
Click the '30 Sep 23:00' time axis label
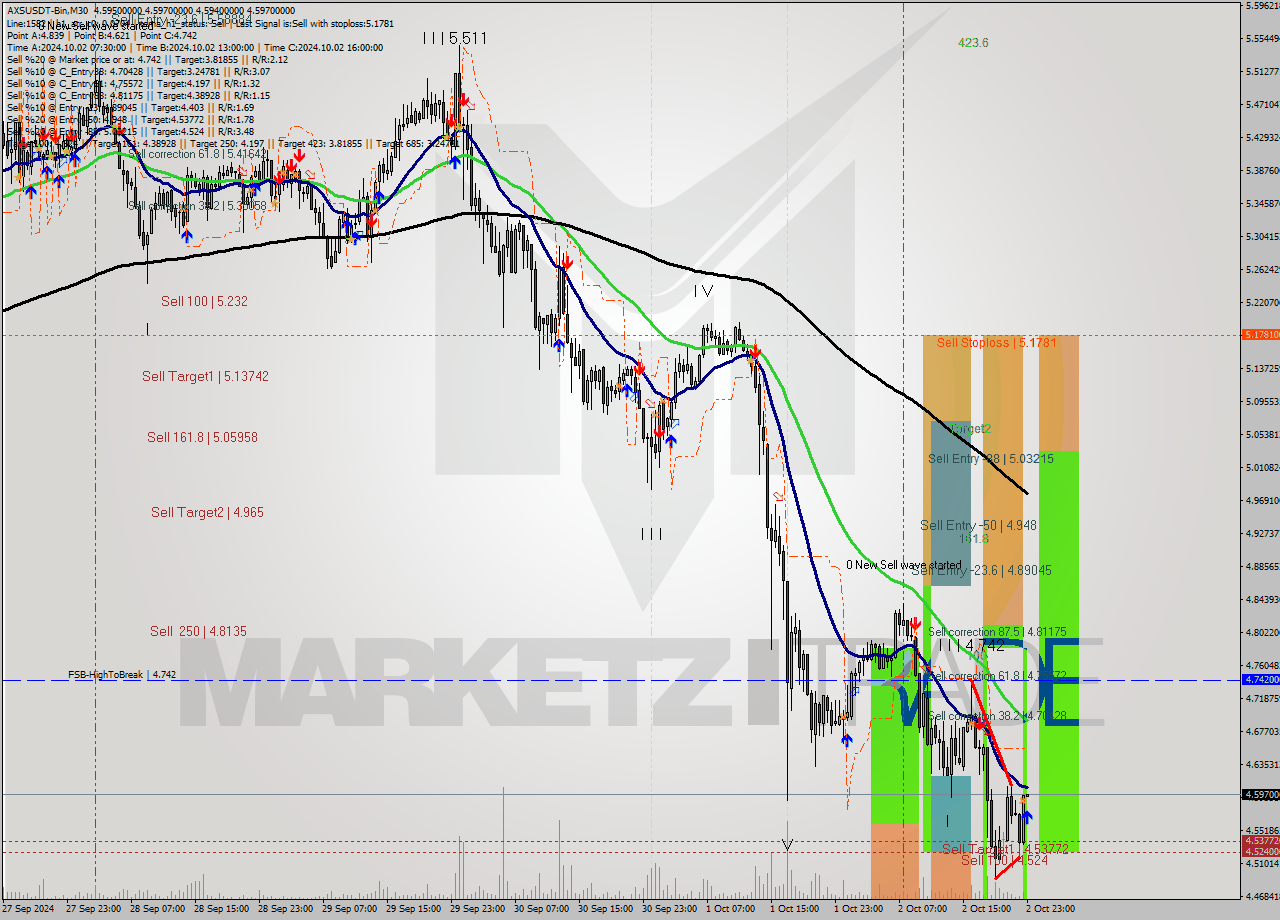click(x=670, y=909)
